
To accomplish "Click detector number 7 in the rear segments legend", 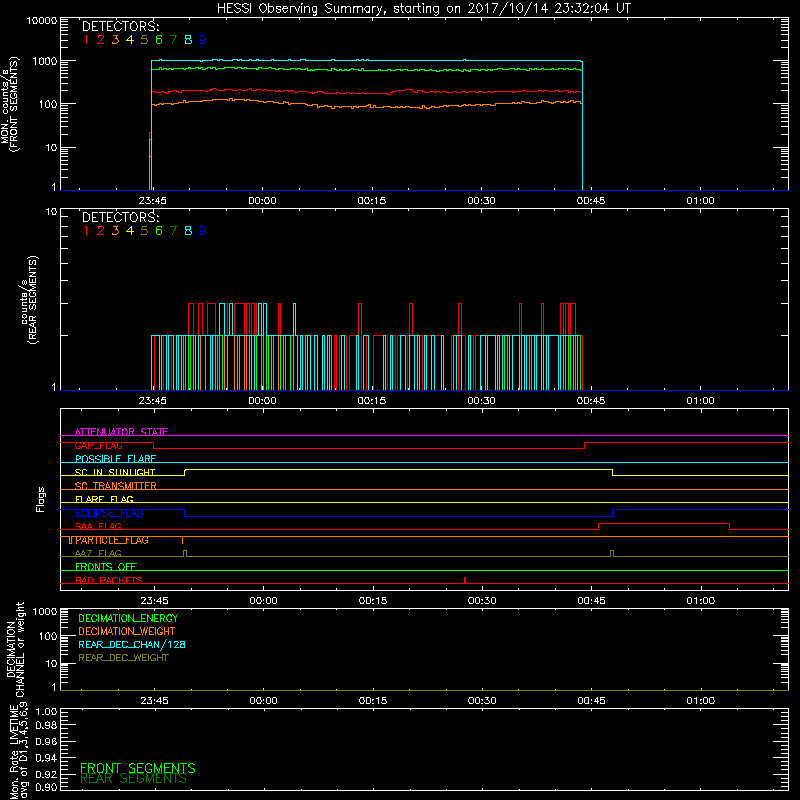I will pos(173,231).
